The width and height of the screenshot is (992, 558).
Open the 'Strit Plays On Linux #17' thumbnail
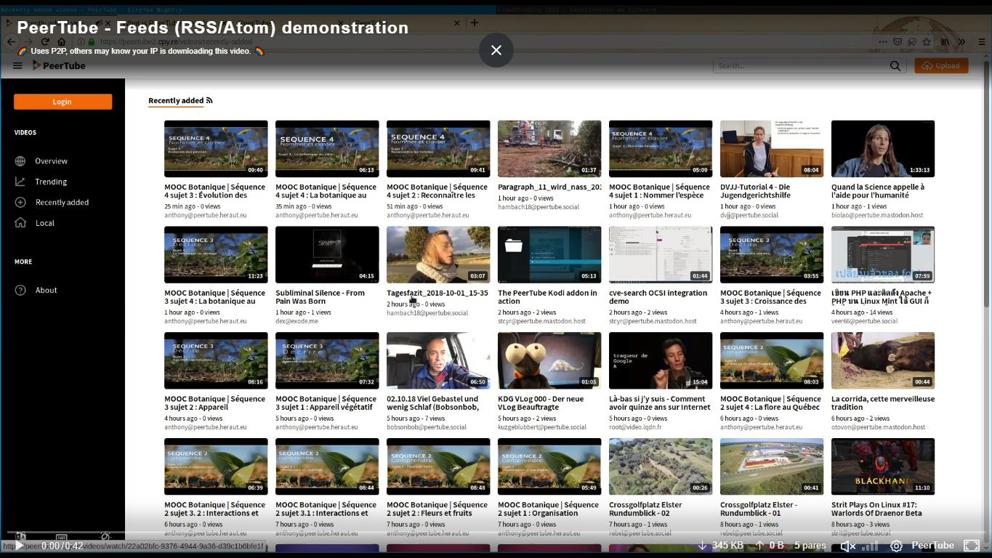tap(883, 466)
